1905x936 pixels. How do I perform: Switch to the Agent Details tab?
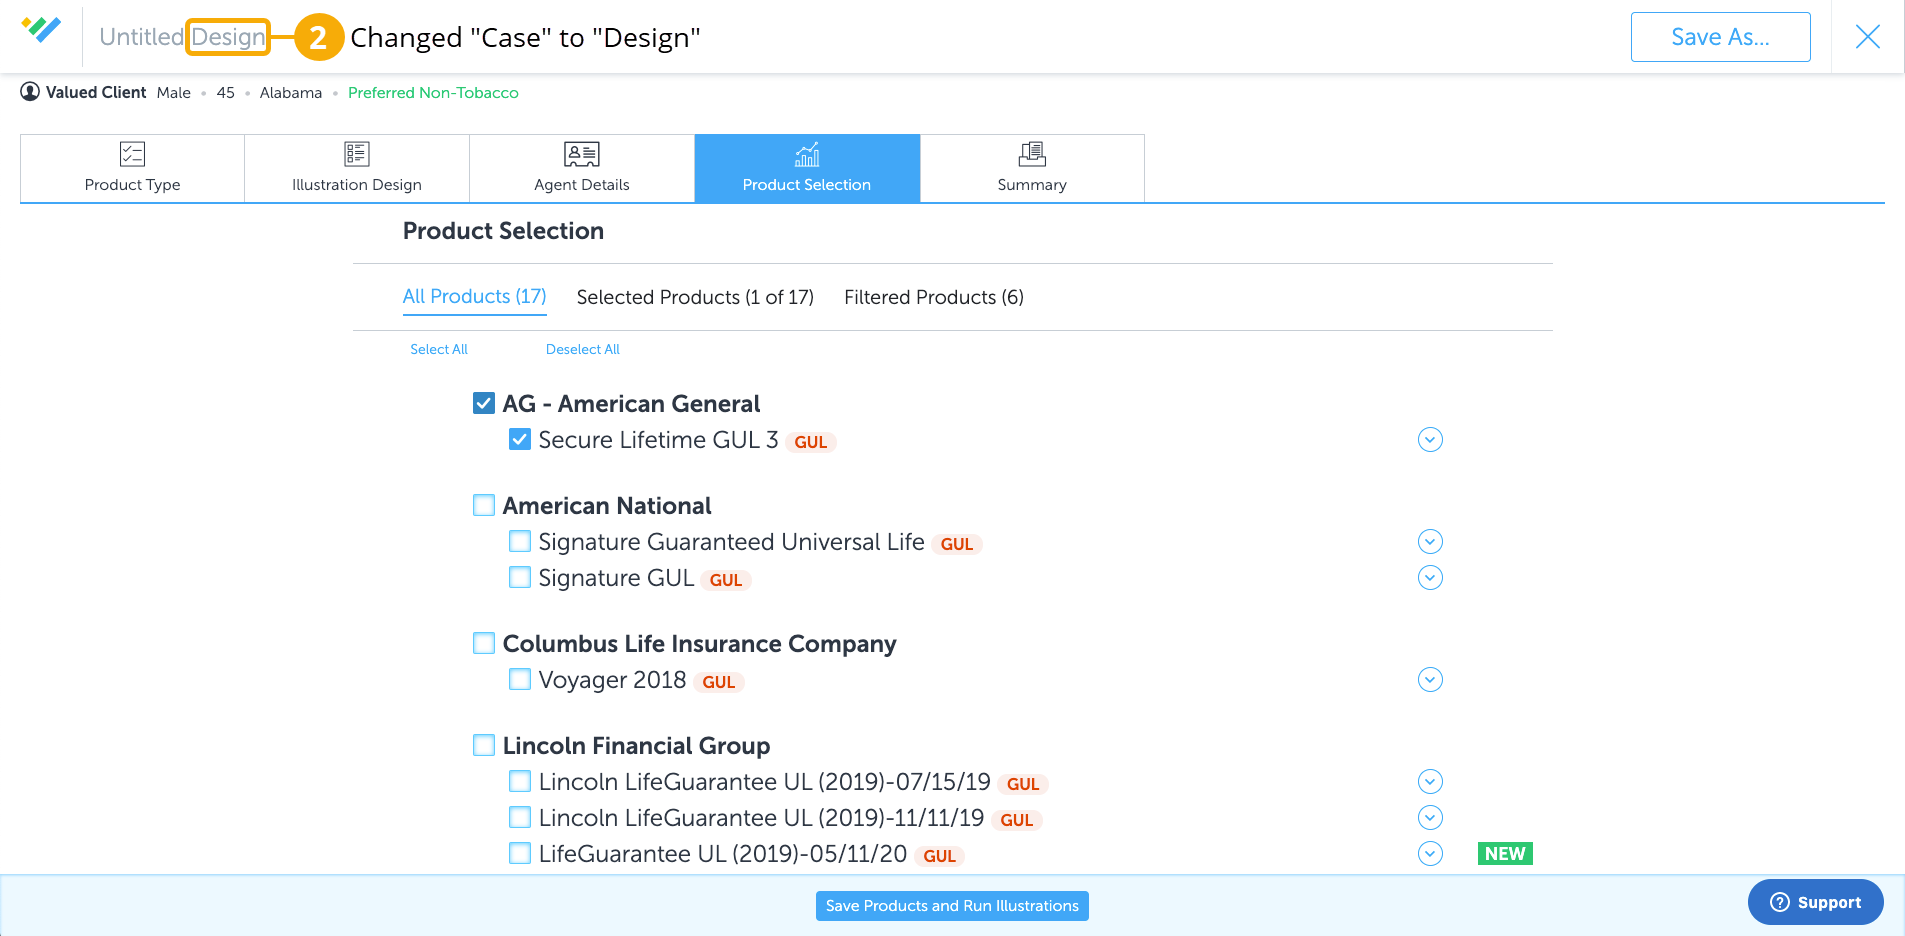pyautogui.click(x=582, y=168)
